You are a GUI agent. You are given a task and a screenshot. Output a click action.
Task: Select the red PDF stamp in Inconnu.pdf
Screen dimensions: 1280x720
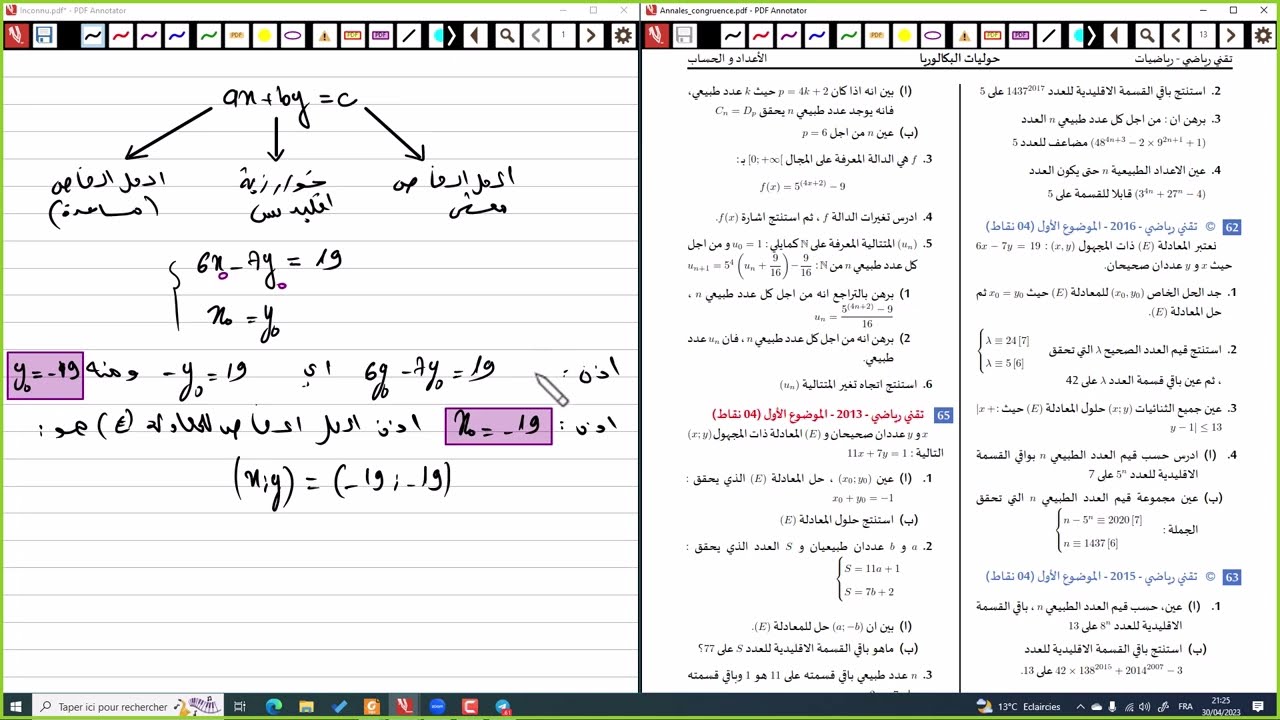point(352,36)
